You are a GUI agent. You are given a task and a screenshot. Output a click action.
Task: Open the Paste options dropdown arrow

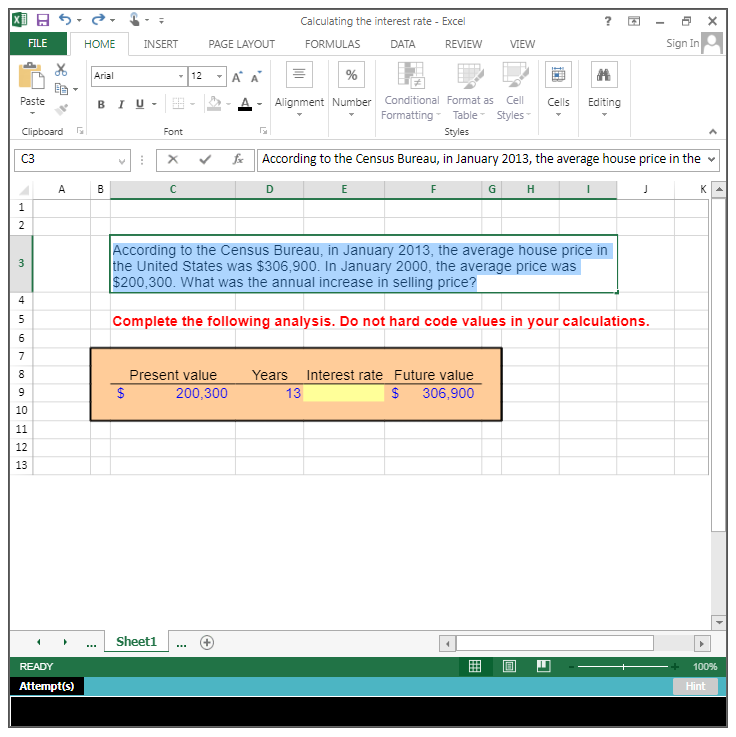(x=32, y=113)
